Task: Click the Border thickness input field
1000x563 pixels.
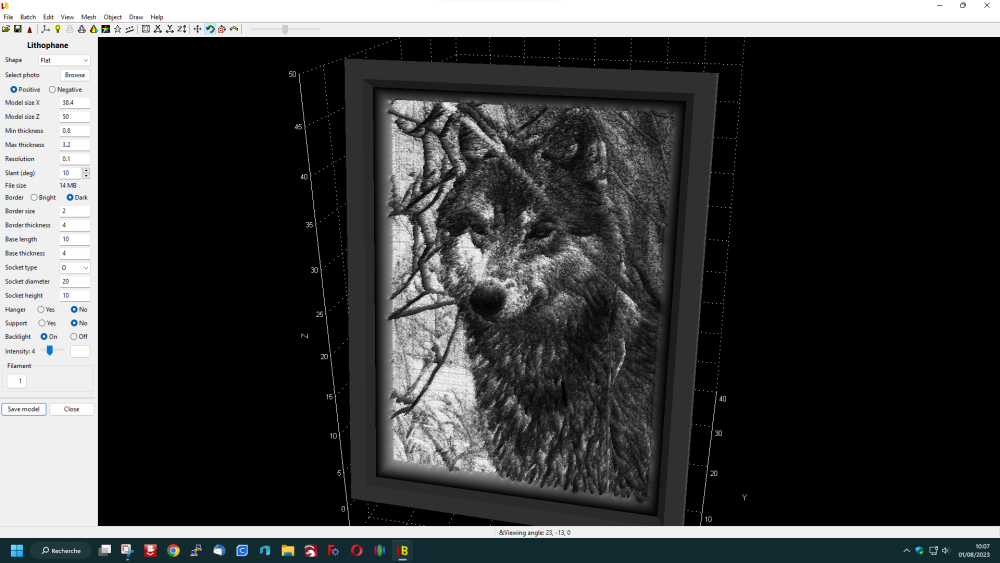Action: coord(75,225)
